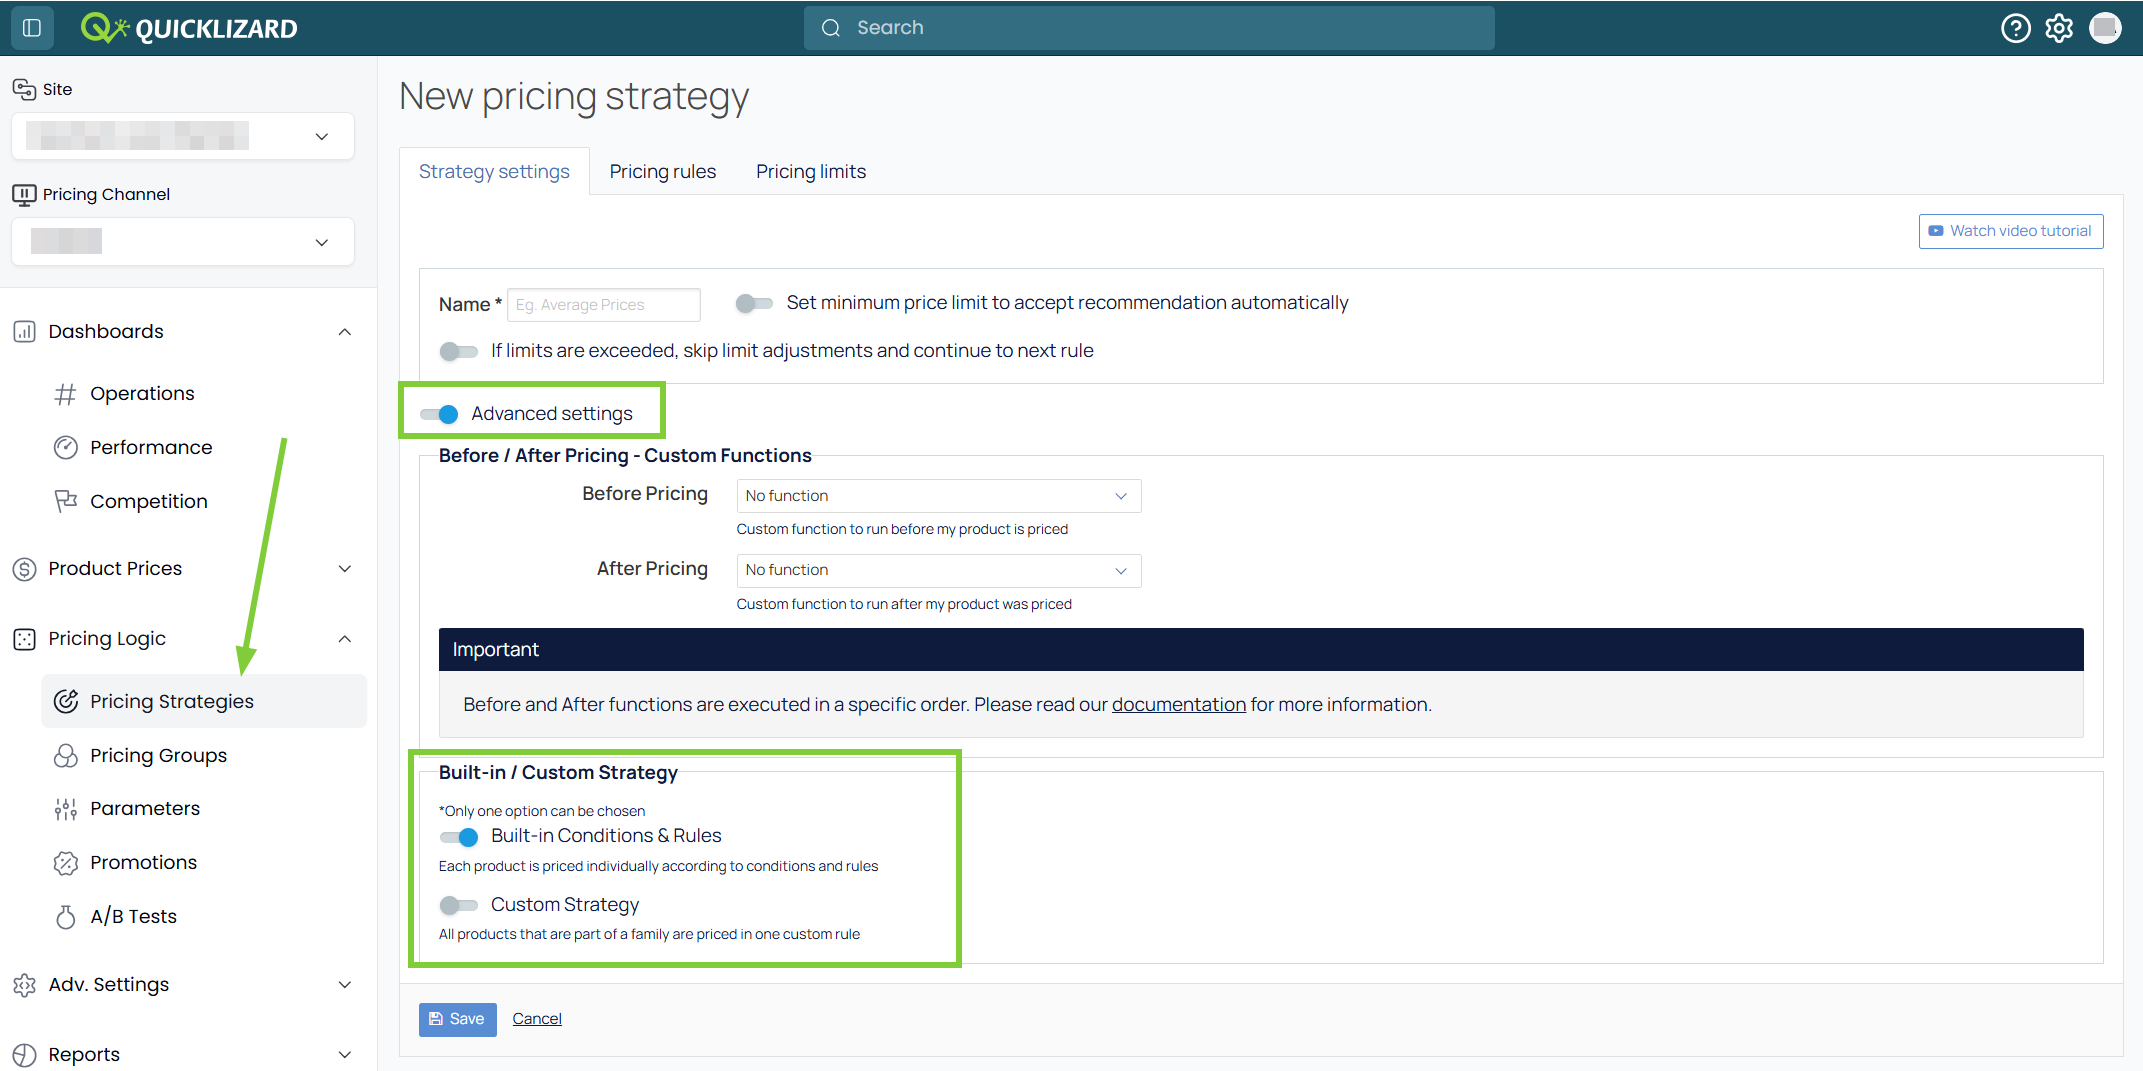Click the A/B Tests flask icon
The height and width of the screenshot is (1071, 2143).
coord(66,916)
